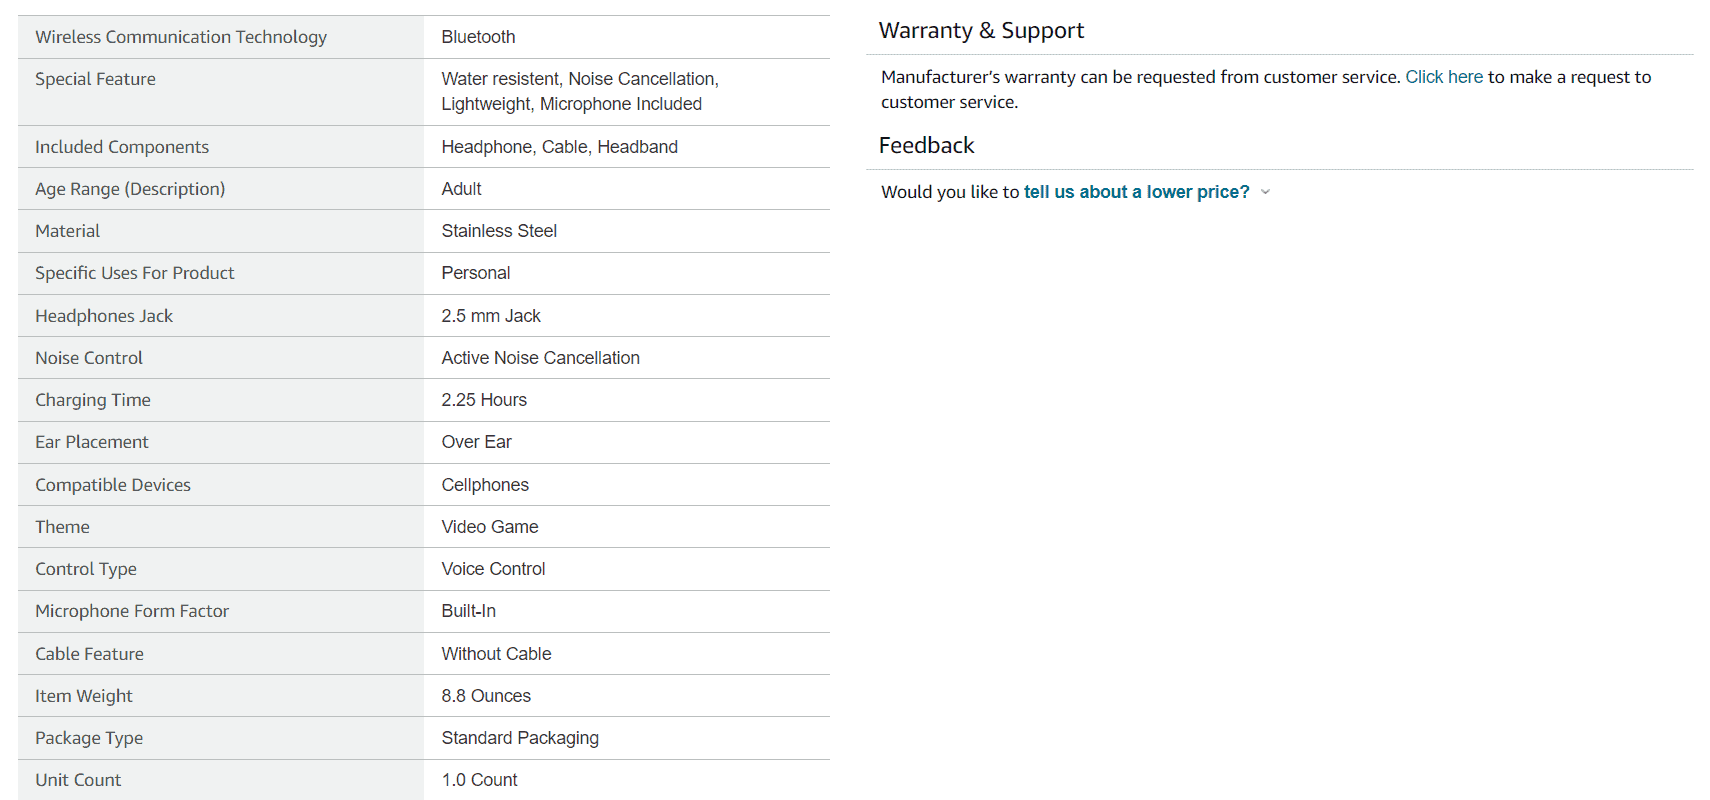The width and height of the screenshot is (1710, 800).
Task: Click the 'Click here' warranty request link
Action: point(1443,77)
